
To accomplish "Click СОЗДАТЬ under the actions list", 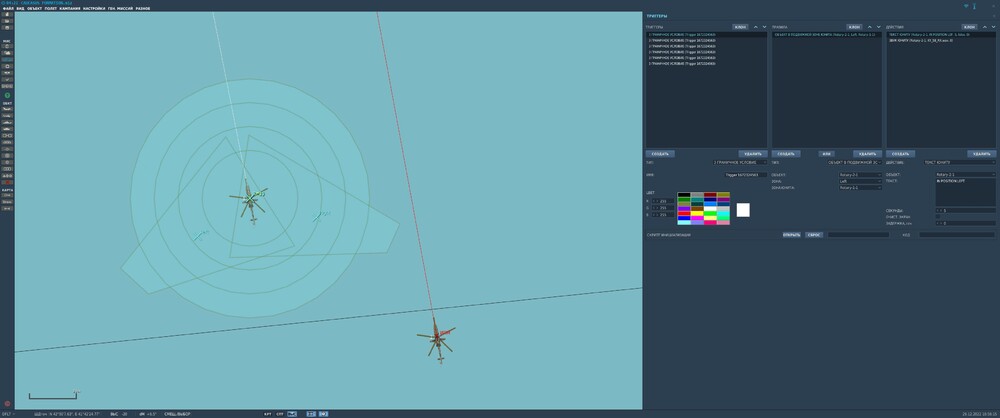I will click(x=901, y=154).
